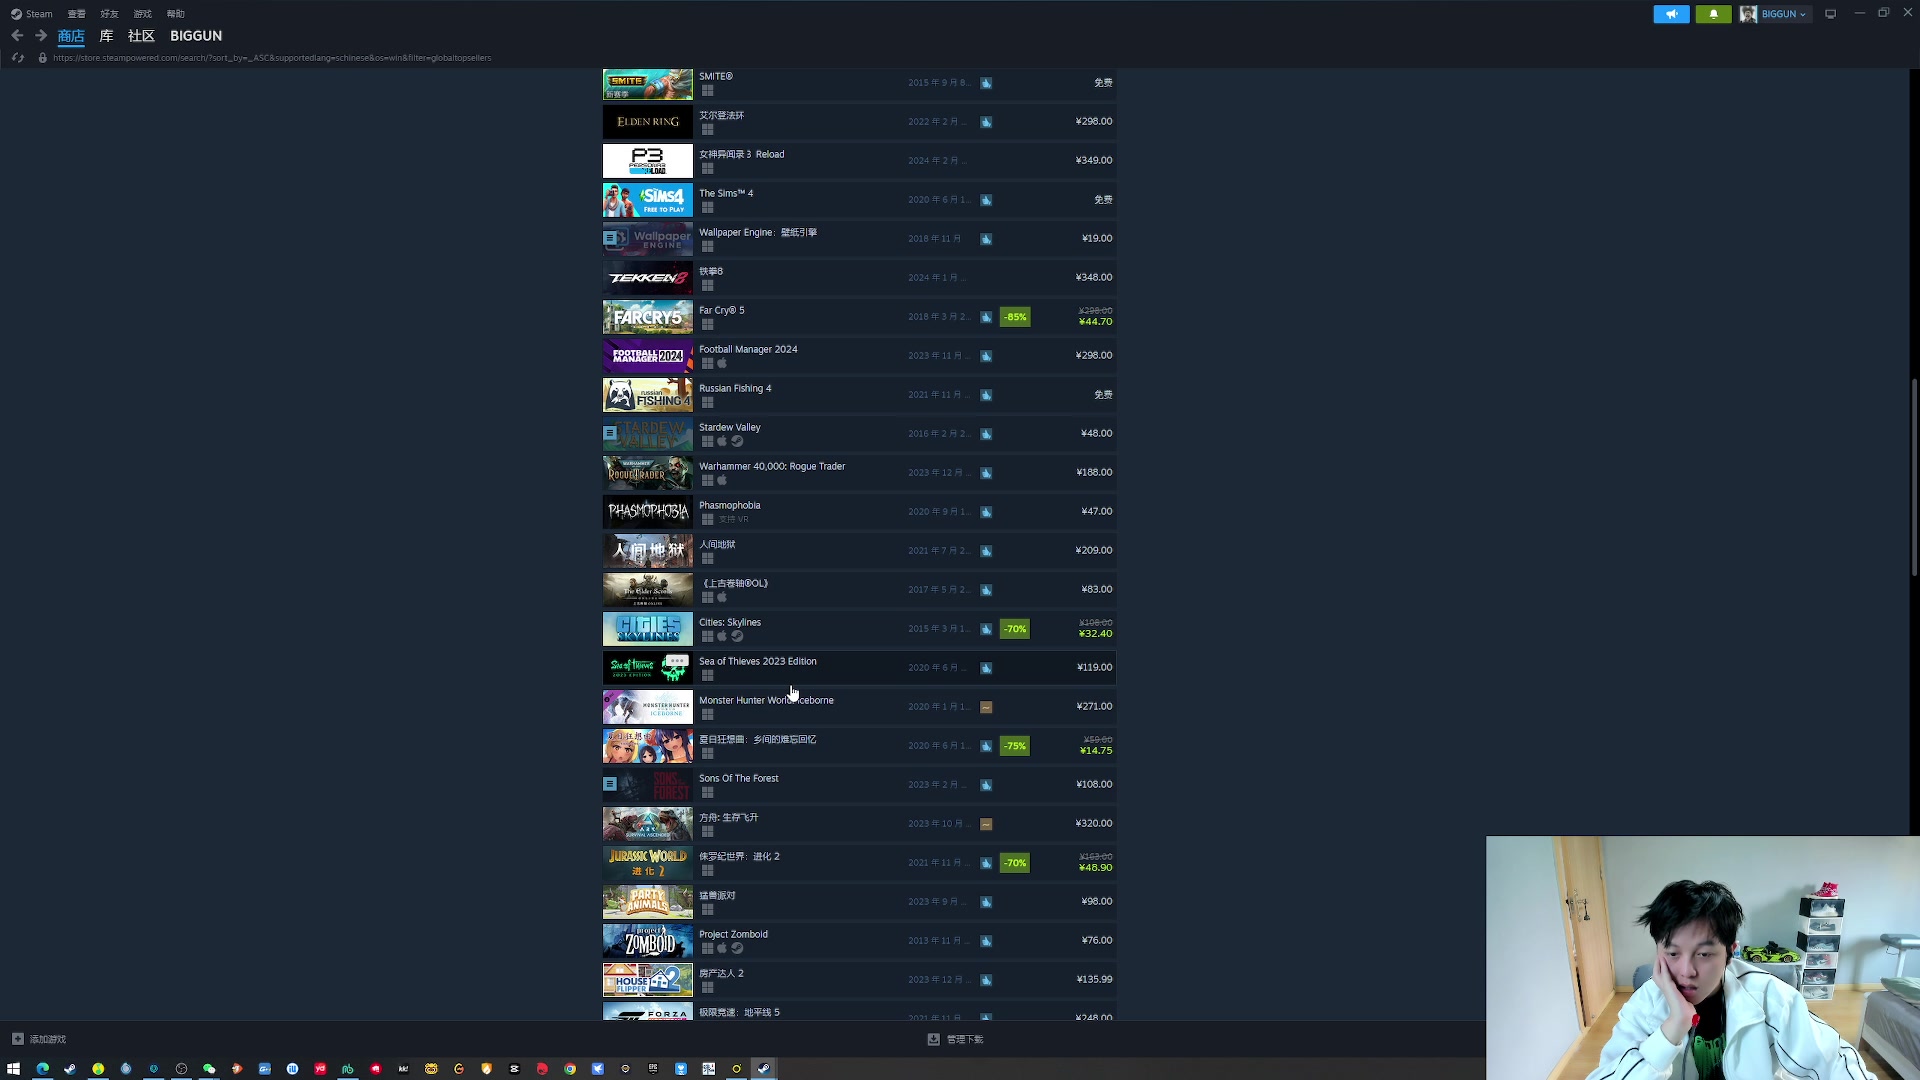Open the Steam menu
Image resolution: width=1920 pixels, height=1080 pixels.
pyautogui.click(x=31, y=14)
